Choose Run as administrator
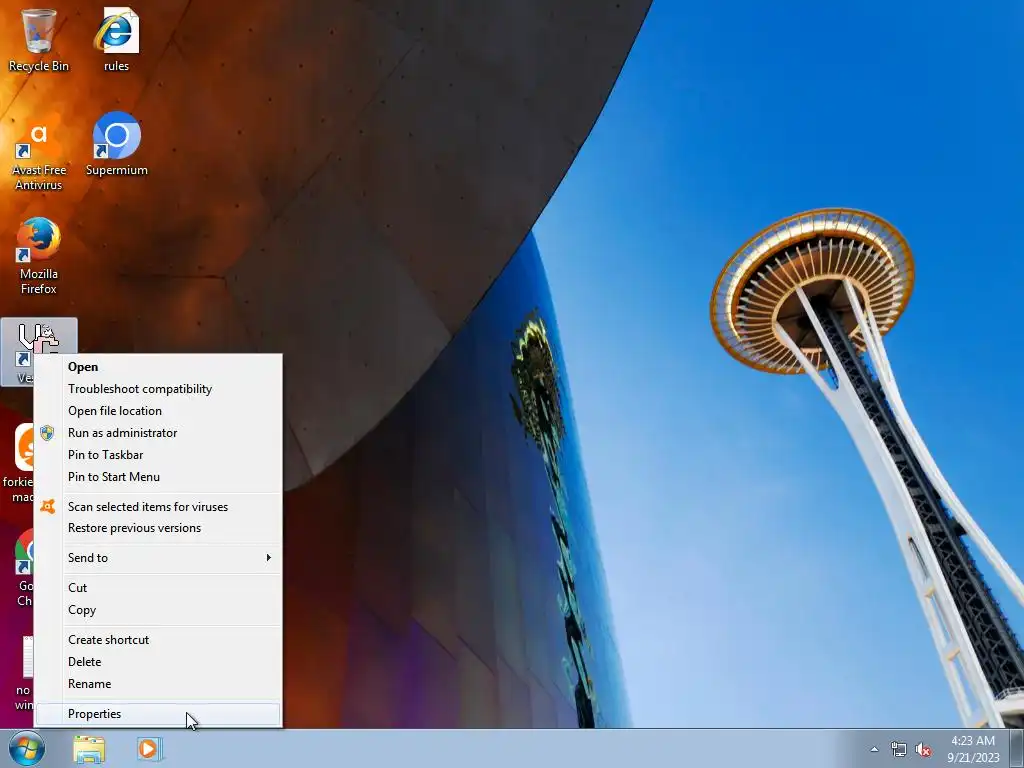Image resolution: width=1024 pixels, height=768 pixels. pos(158,433)
